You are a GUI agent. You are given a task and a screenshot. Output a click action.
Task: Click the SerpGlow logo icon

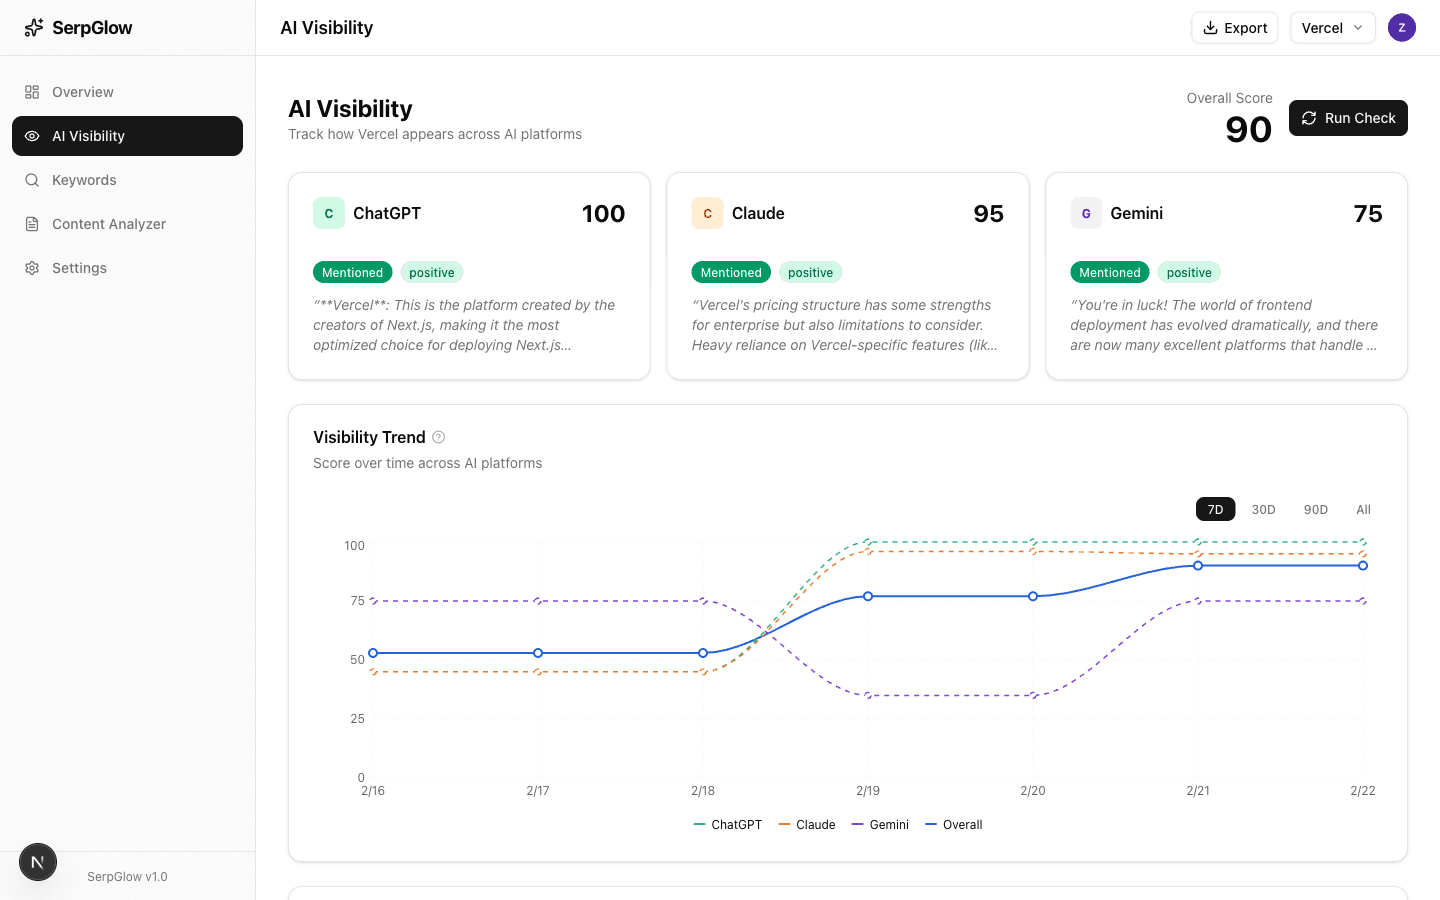33,27
